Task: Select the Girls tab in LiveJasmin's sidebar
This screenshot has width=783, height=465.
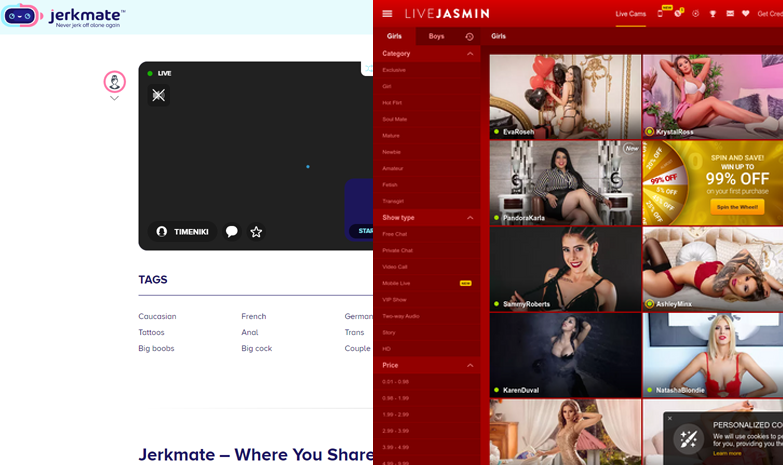Action: (394, 36)
